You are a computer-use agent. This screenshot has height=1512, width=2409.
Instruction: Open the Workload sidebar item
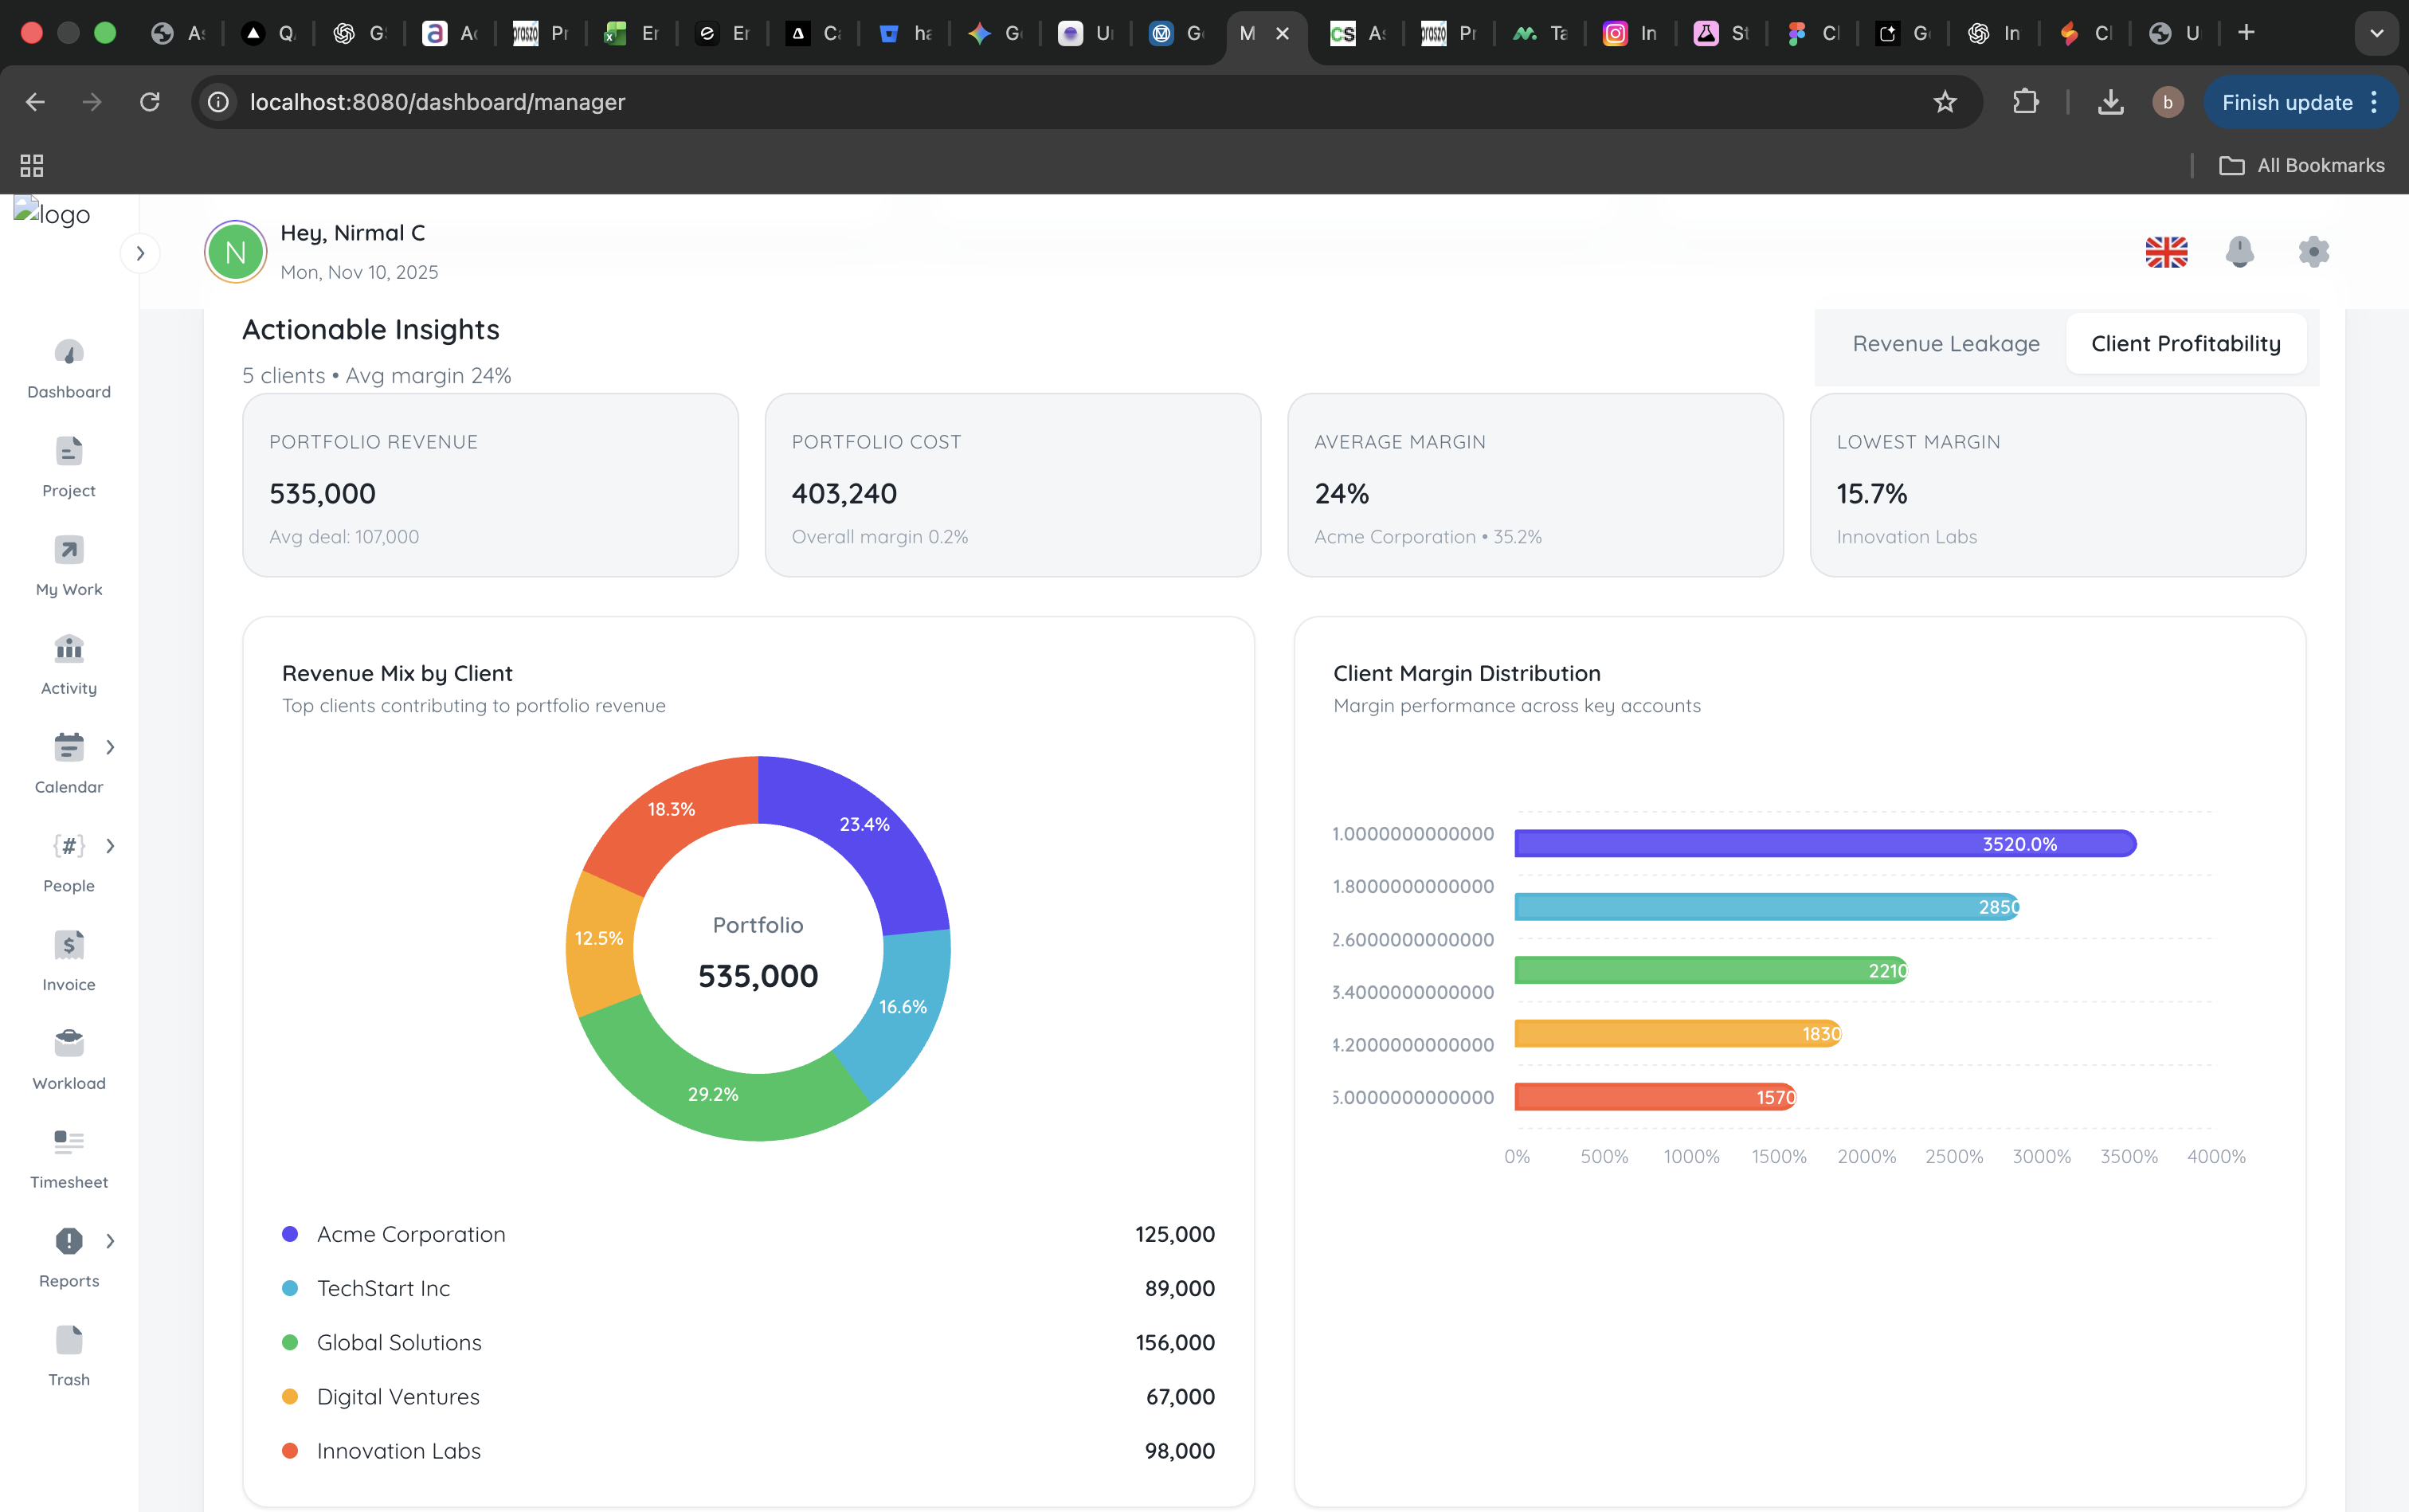69,1044
